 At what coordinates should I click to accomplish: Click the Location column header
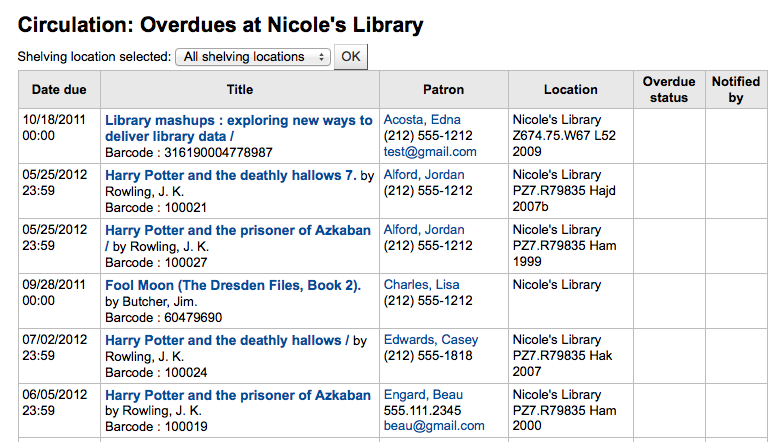click(570, 90)
